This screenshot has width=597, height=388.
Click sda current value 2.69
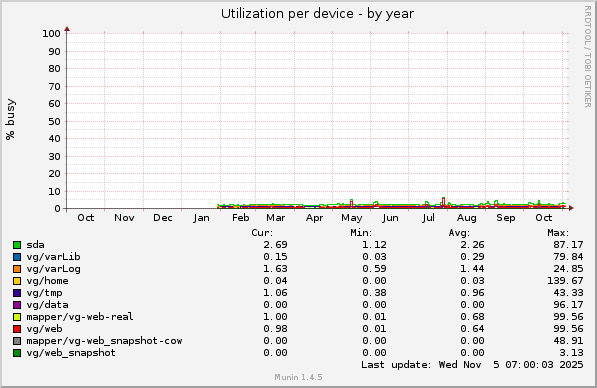point(275,245)
